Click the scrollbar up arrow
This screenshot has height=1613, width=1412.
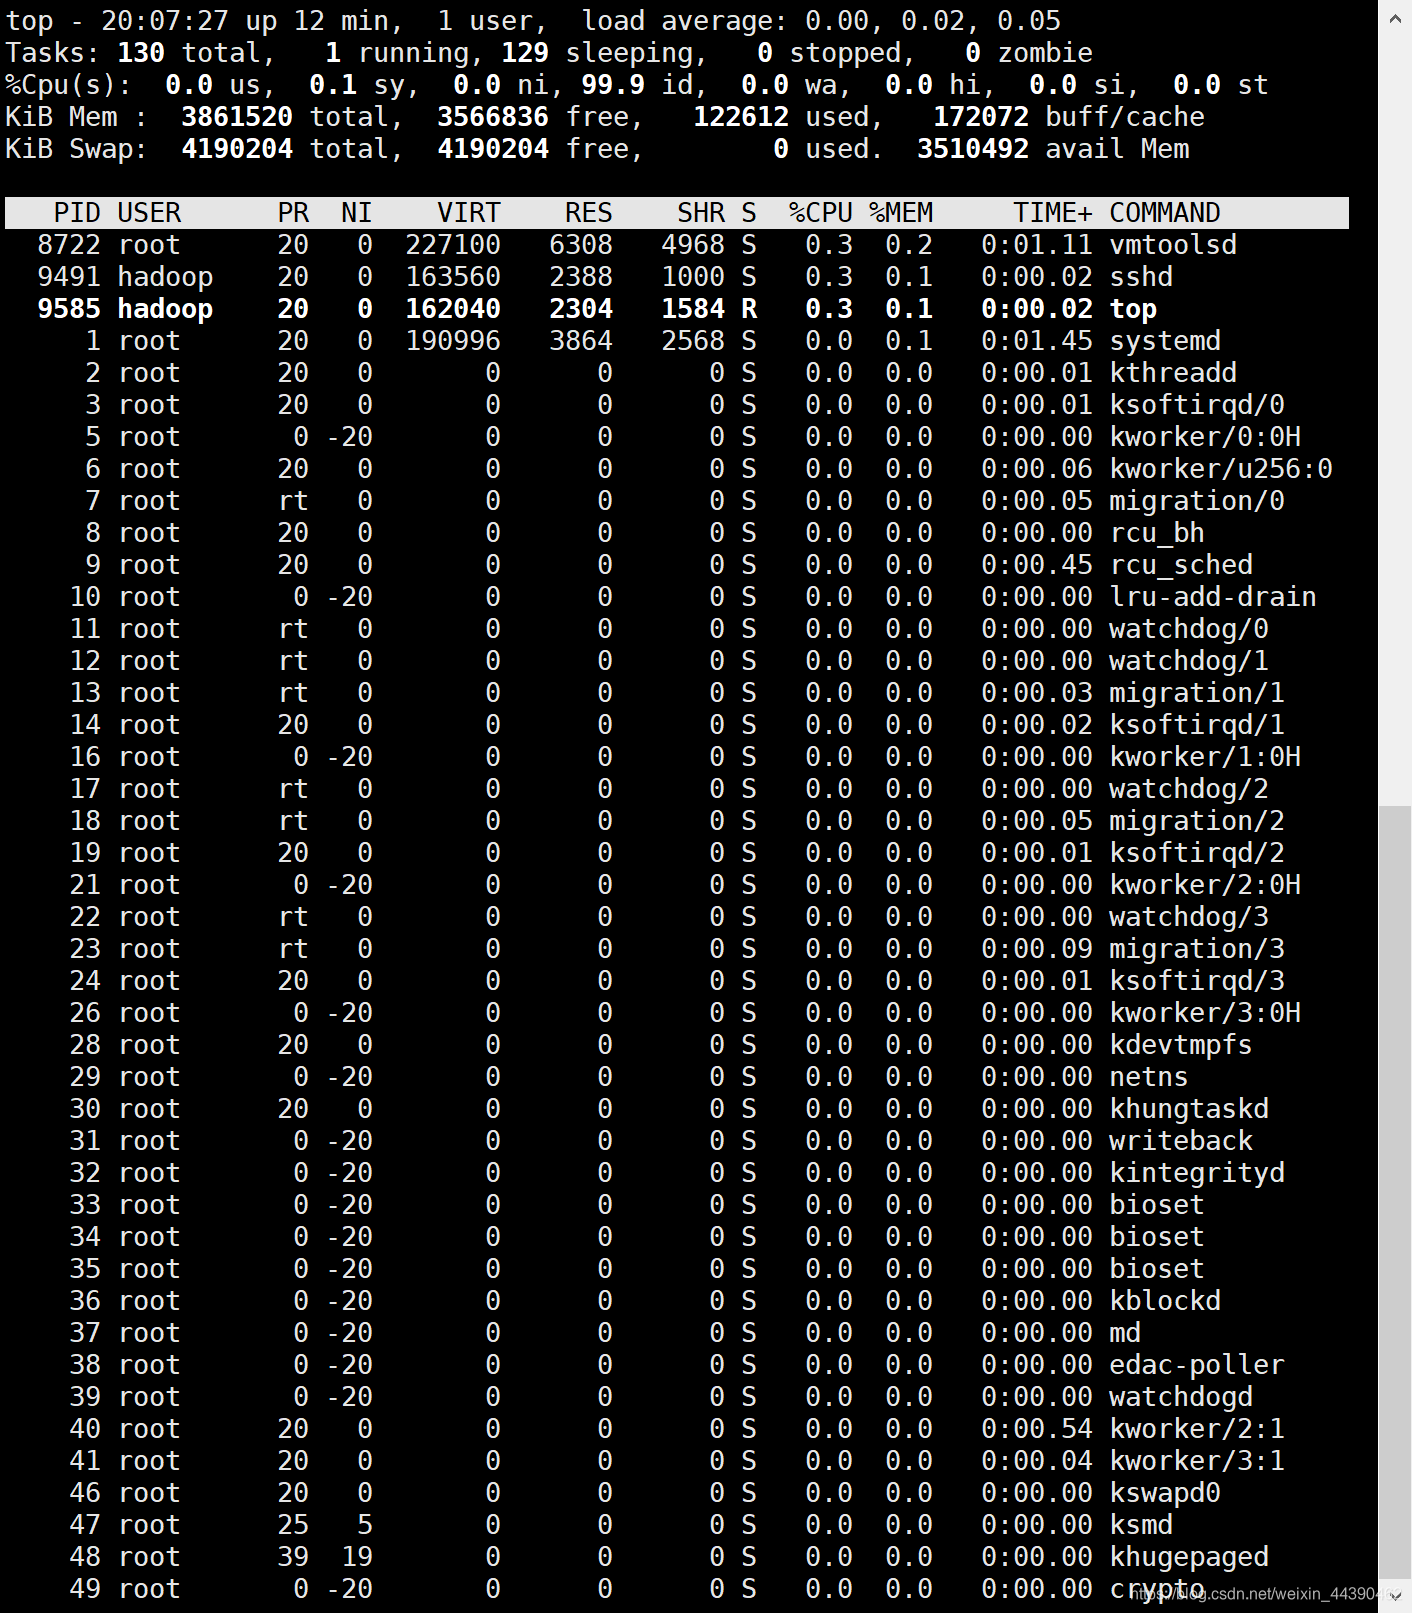click(x=1394, y=17)
